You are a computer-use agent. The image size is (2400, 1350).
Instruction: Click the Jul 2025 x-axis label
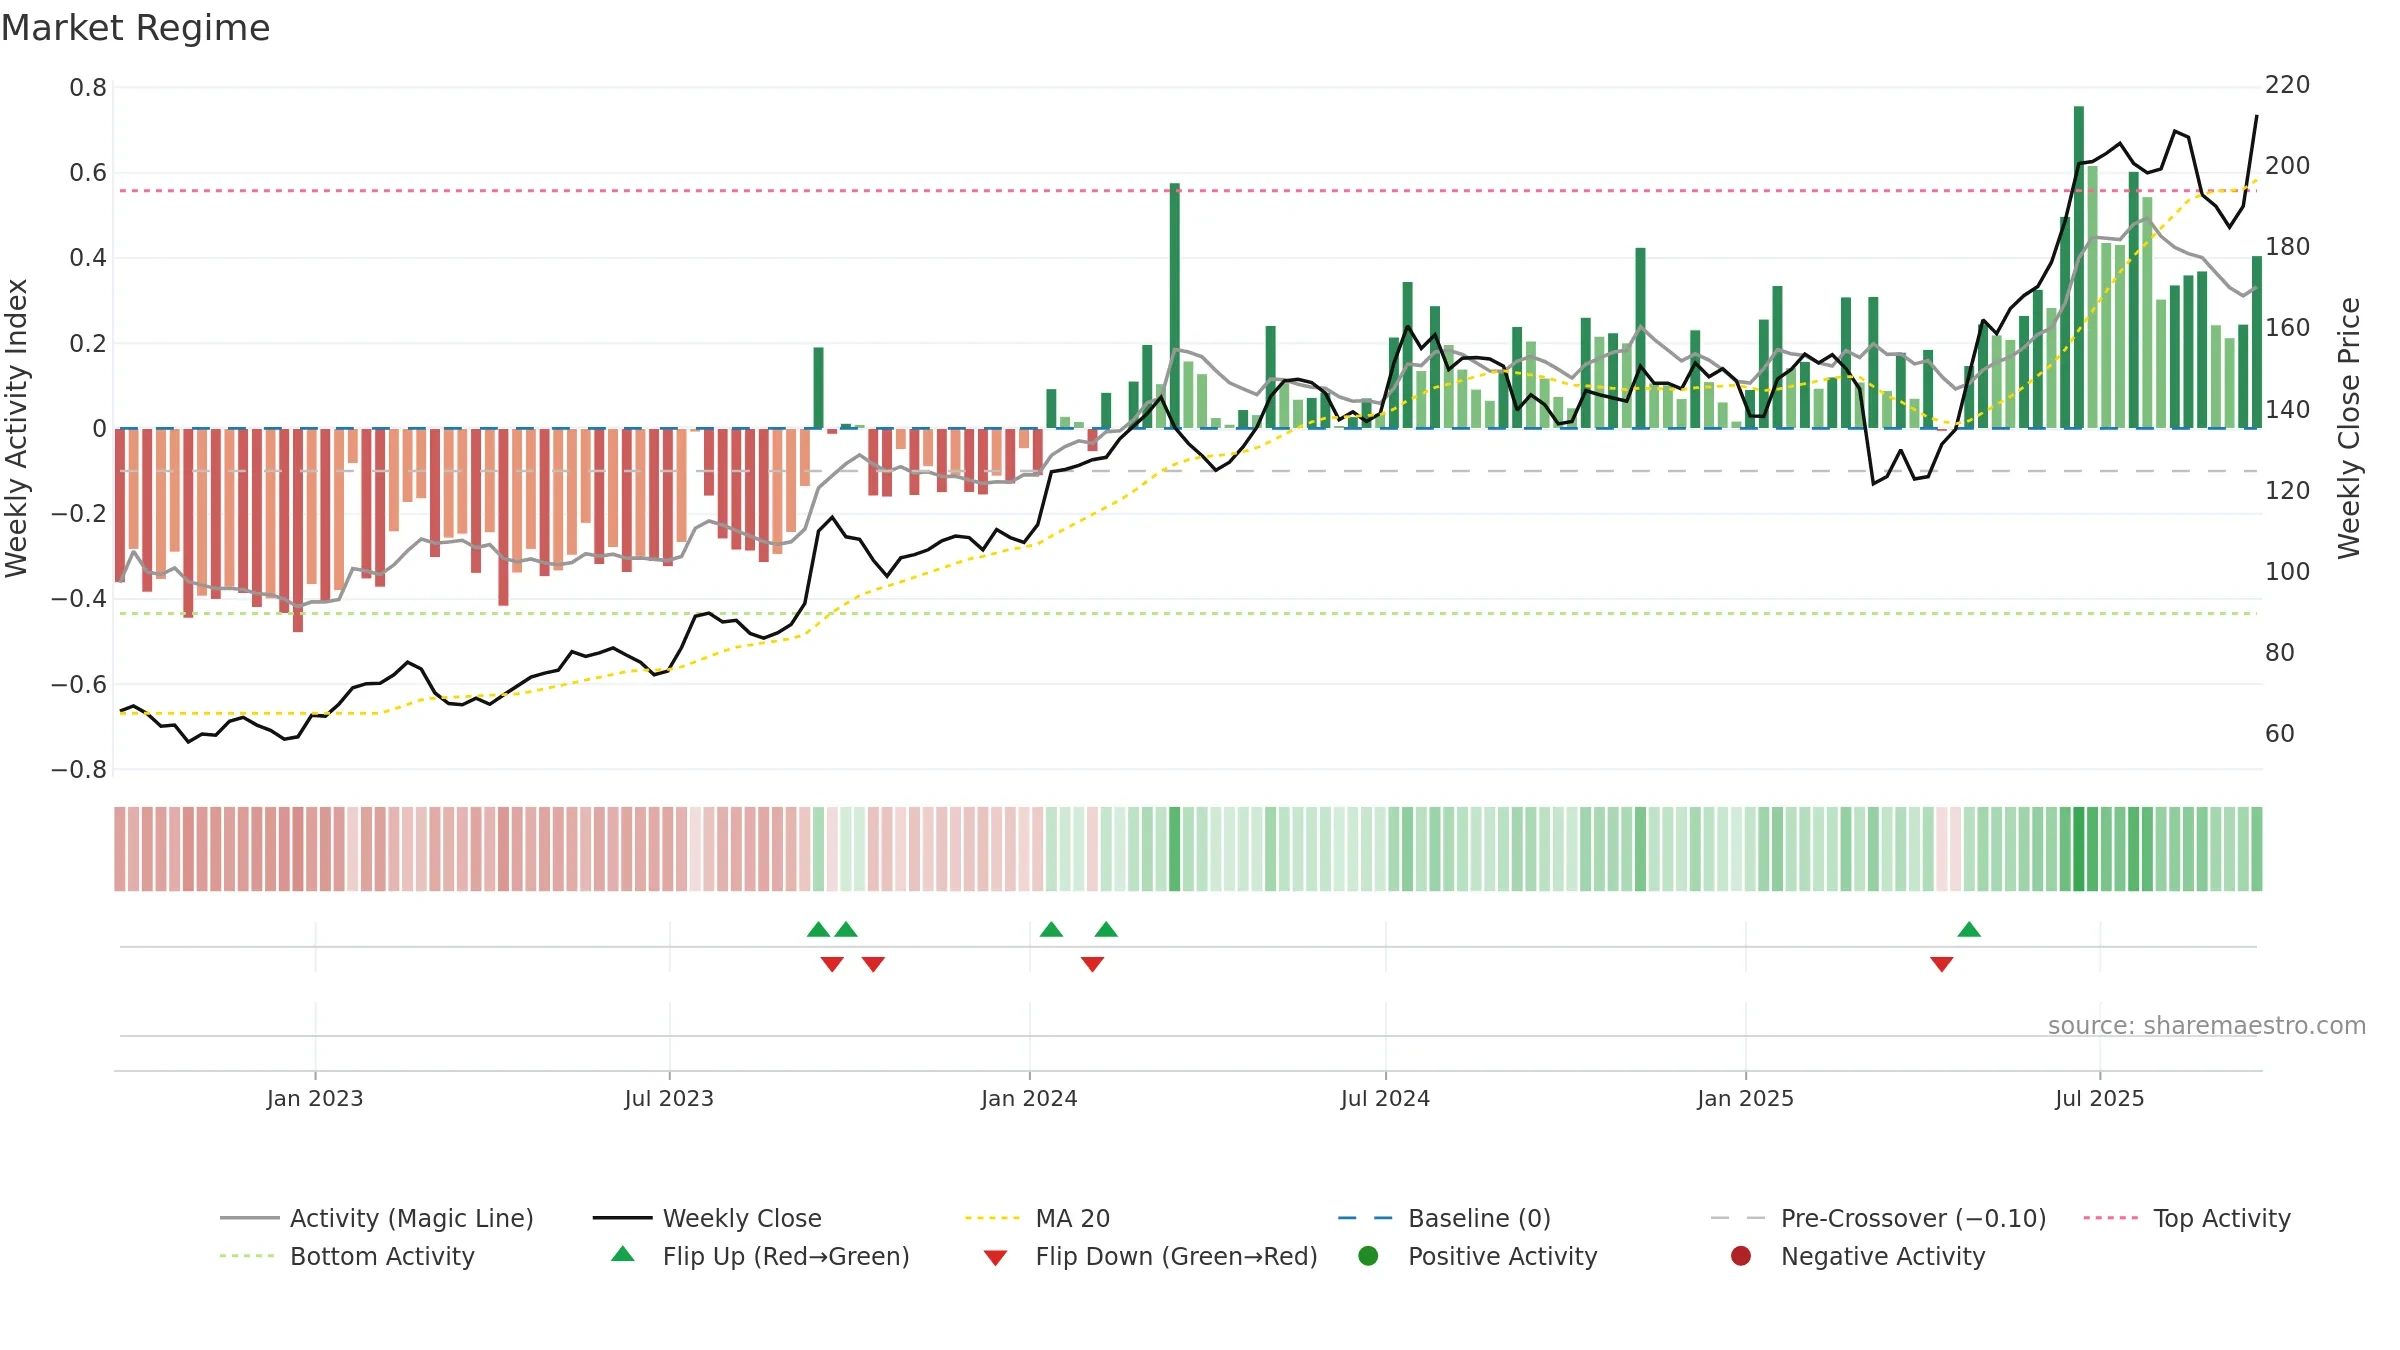2100,1099
